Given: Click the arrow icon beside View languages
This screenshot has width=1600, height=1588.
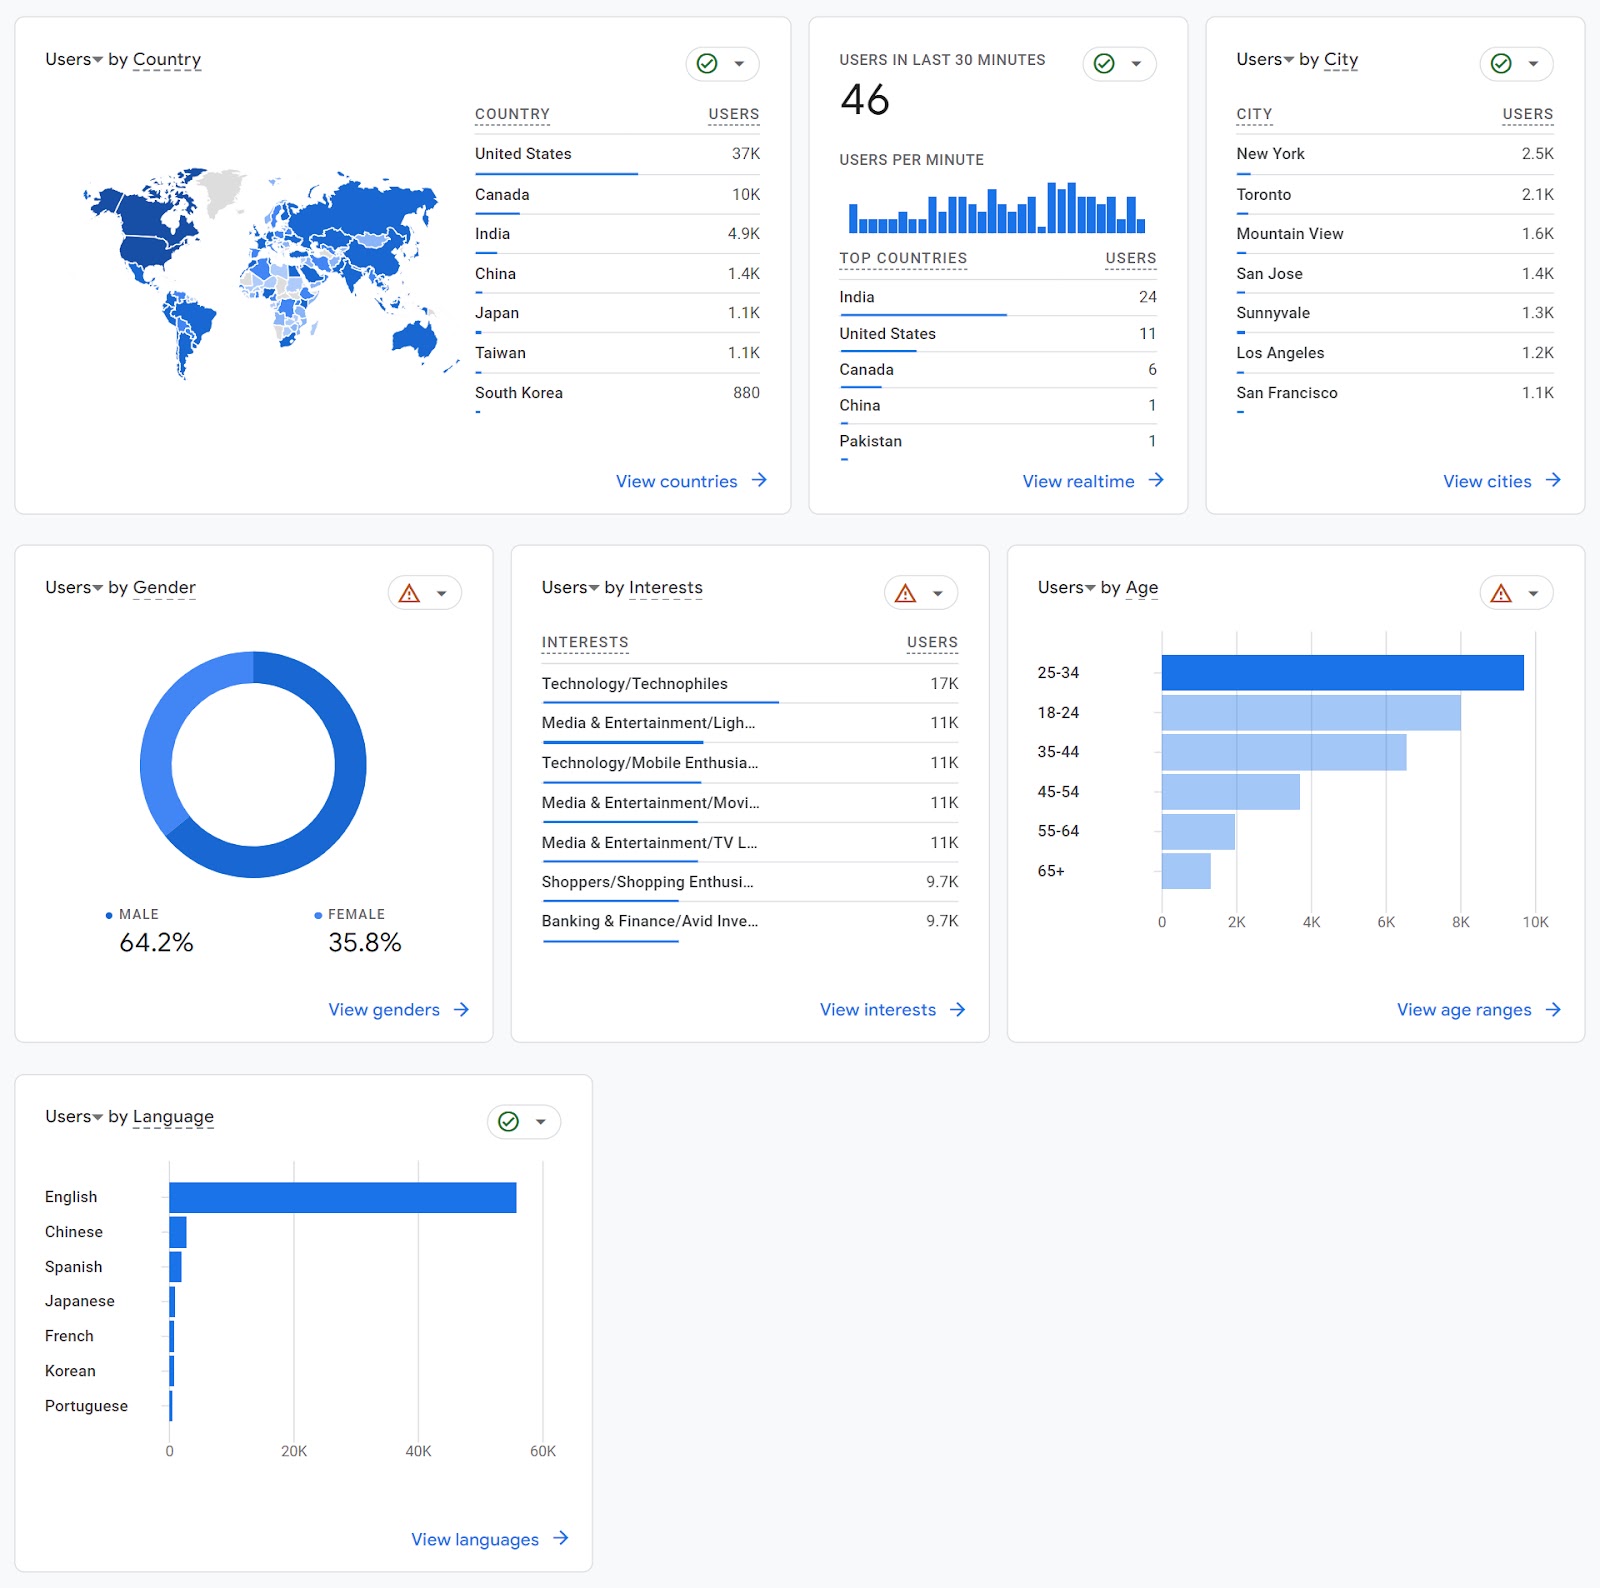Looking at the screenshot, I should [x=562, y=1539].
